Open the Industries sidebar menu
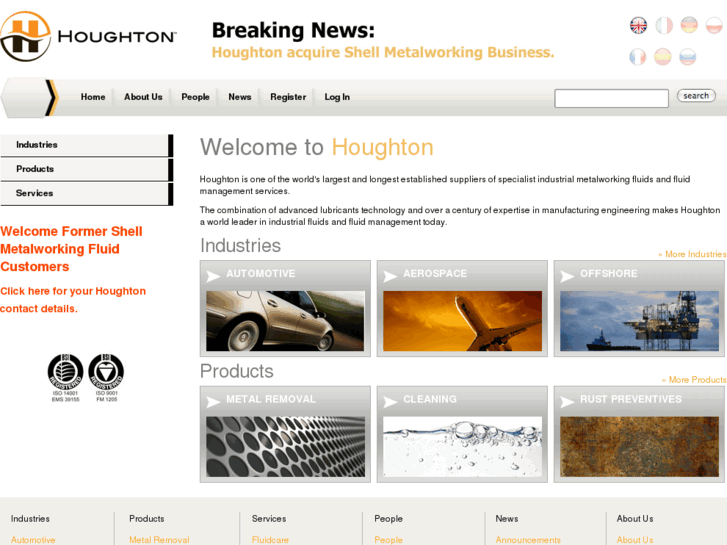Image resolution: width=727 pixels, height=545 pixels. click(87, 145)
